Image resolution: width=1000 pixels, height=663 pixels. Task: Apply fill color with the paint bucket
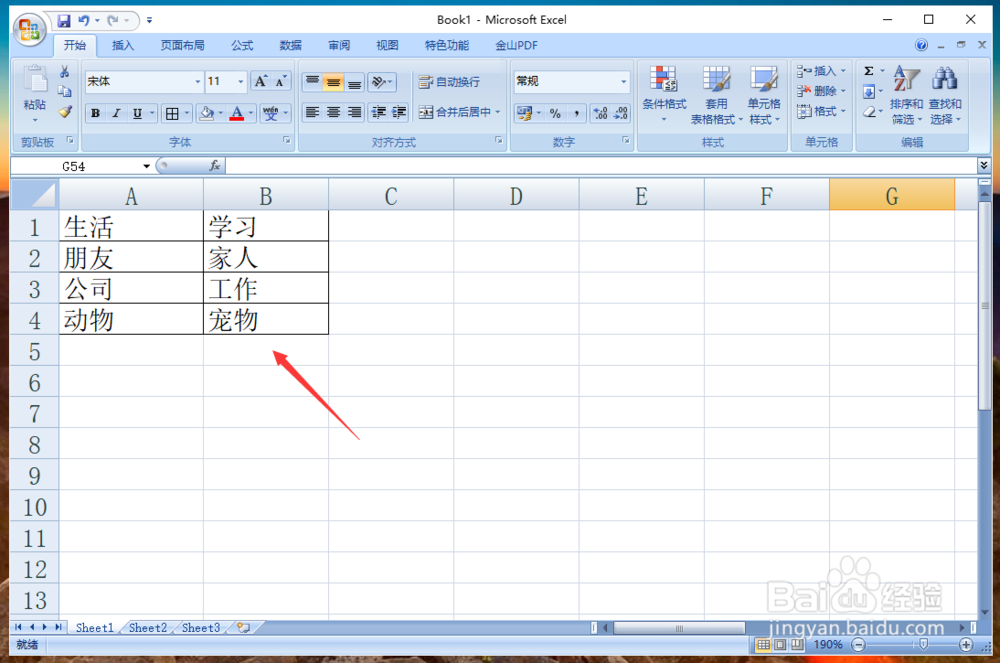pyautogui.click(x=207, y=113)
